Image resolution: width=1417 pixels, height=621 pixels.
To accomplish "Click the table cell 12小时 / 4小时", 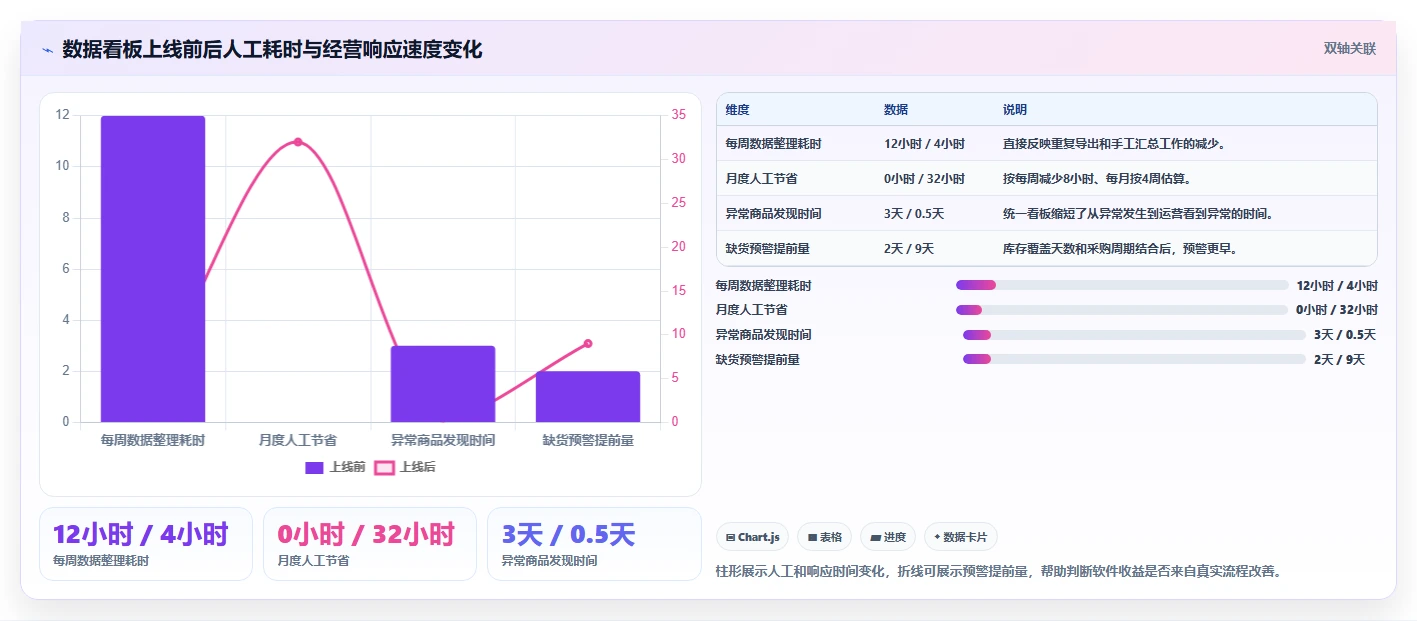I will [x=924, y=144].
